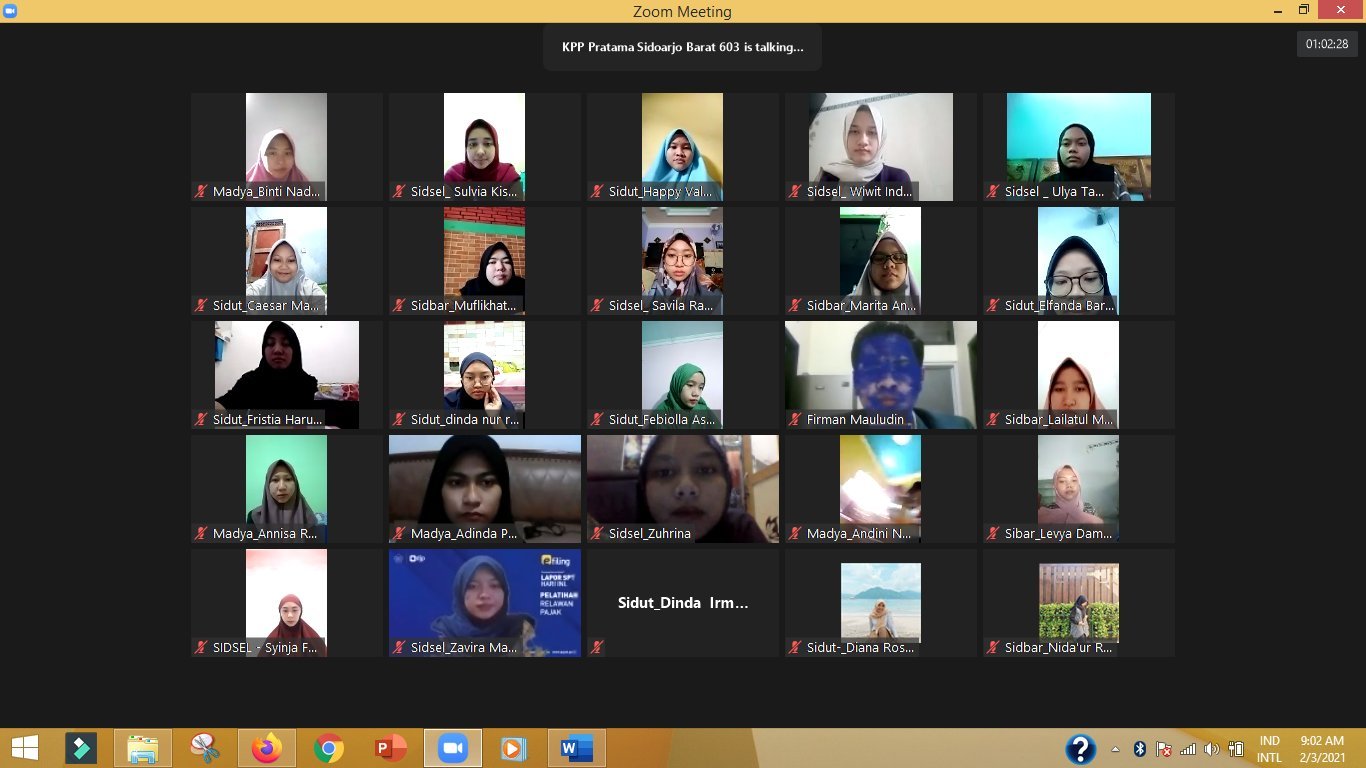Switch to Firefox in the taskbar
Viewport: 1366px width, 768px height.
[267, 748]
